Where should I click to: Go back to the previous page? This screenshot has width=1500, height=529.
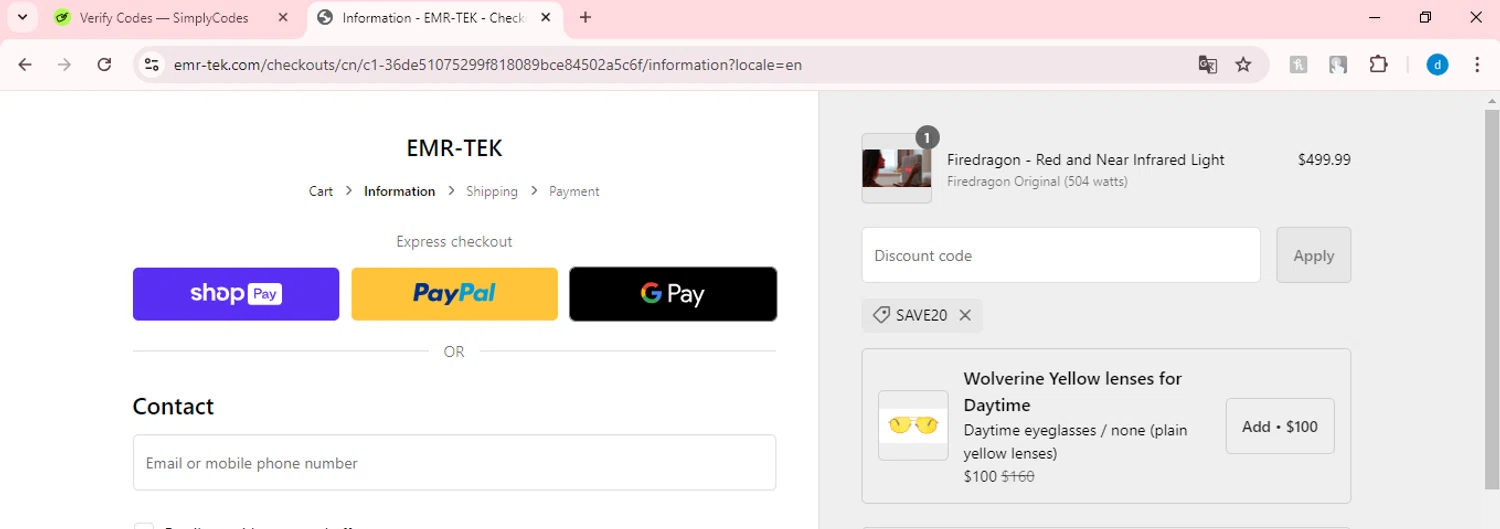pos(25,65)
